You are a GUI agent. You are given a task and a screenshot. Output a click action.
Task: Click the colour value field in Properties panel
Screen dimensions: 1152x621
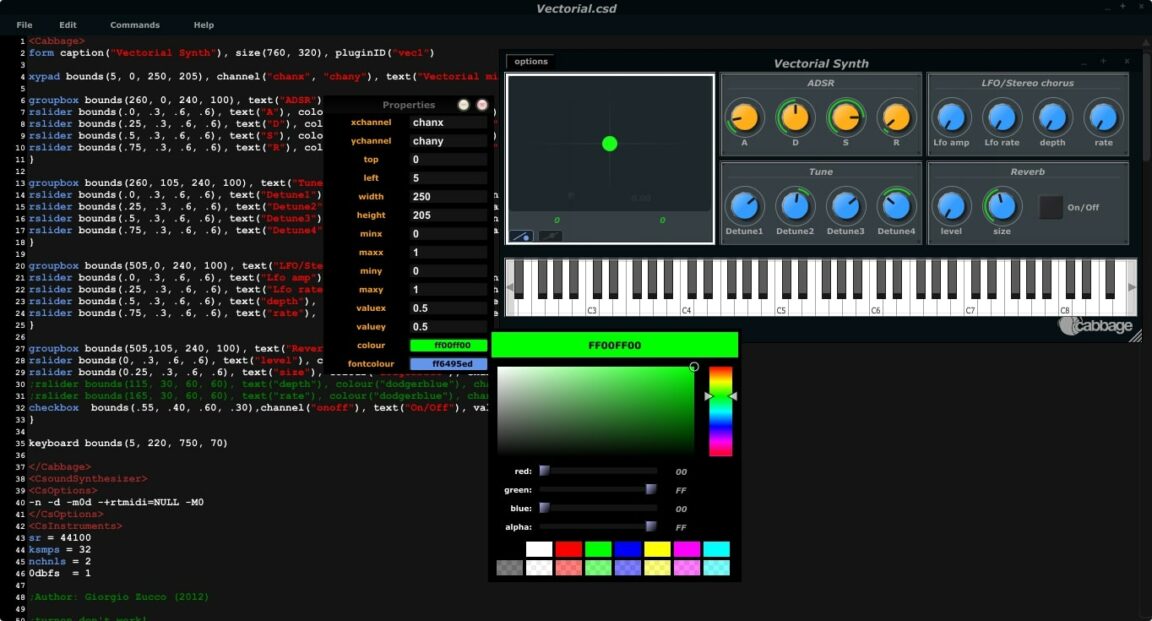tap(448, 344)
